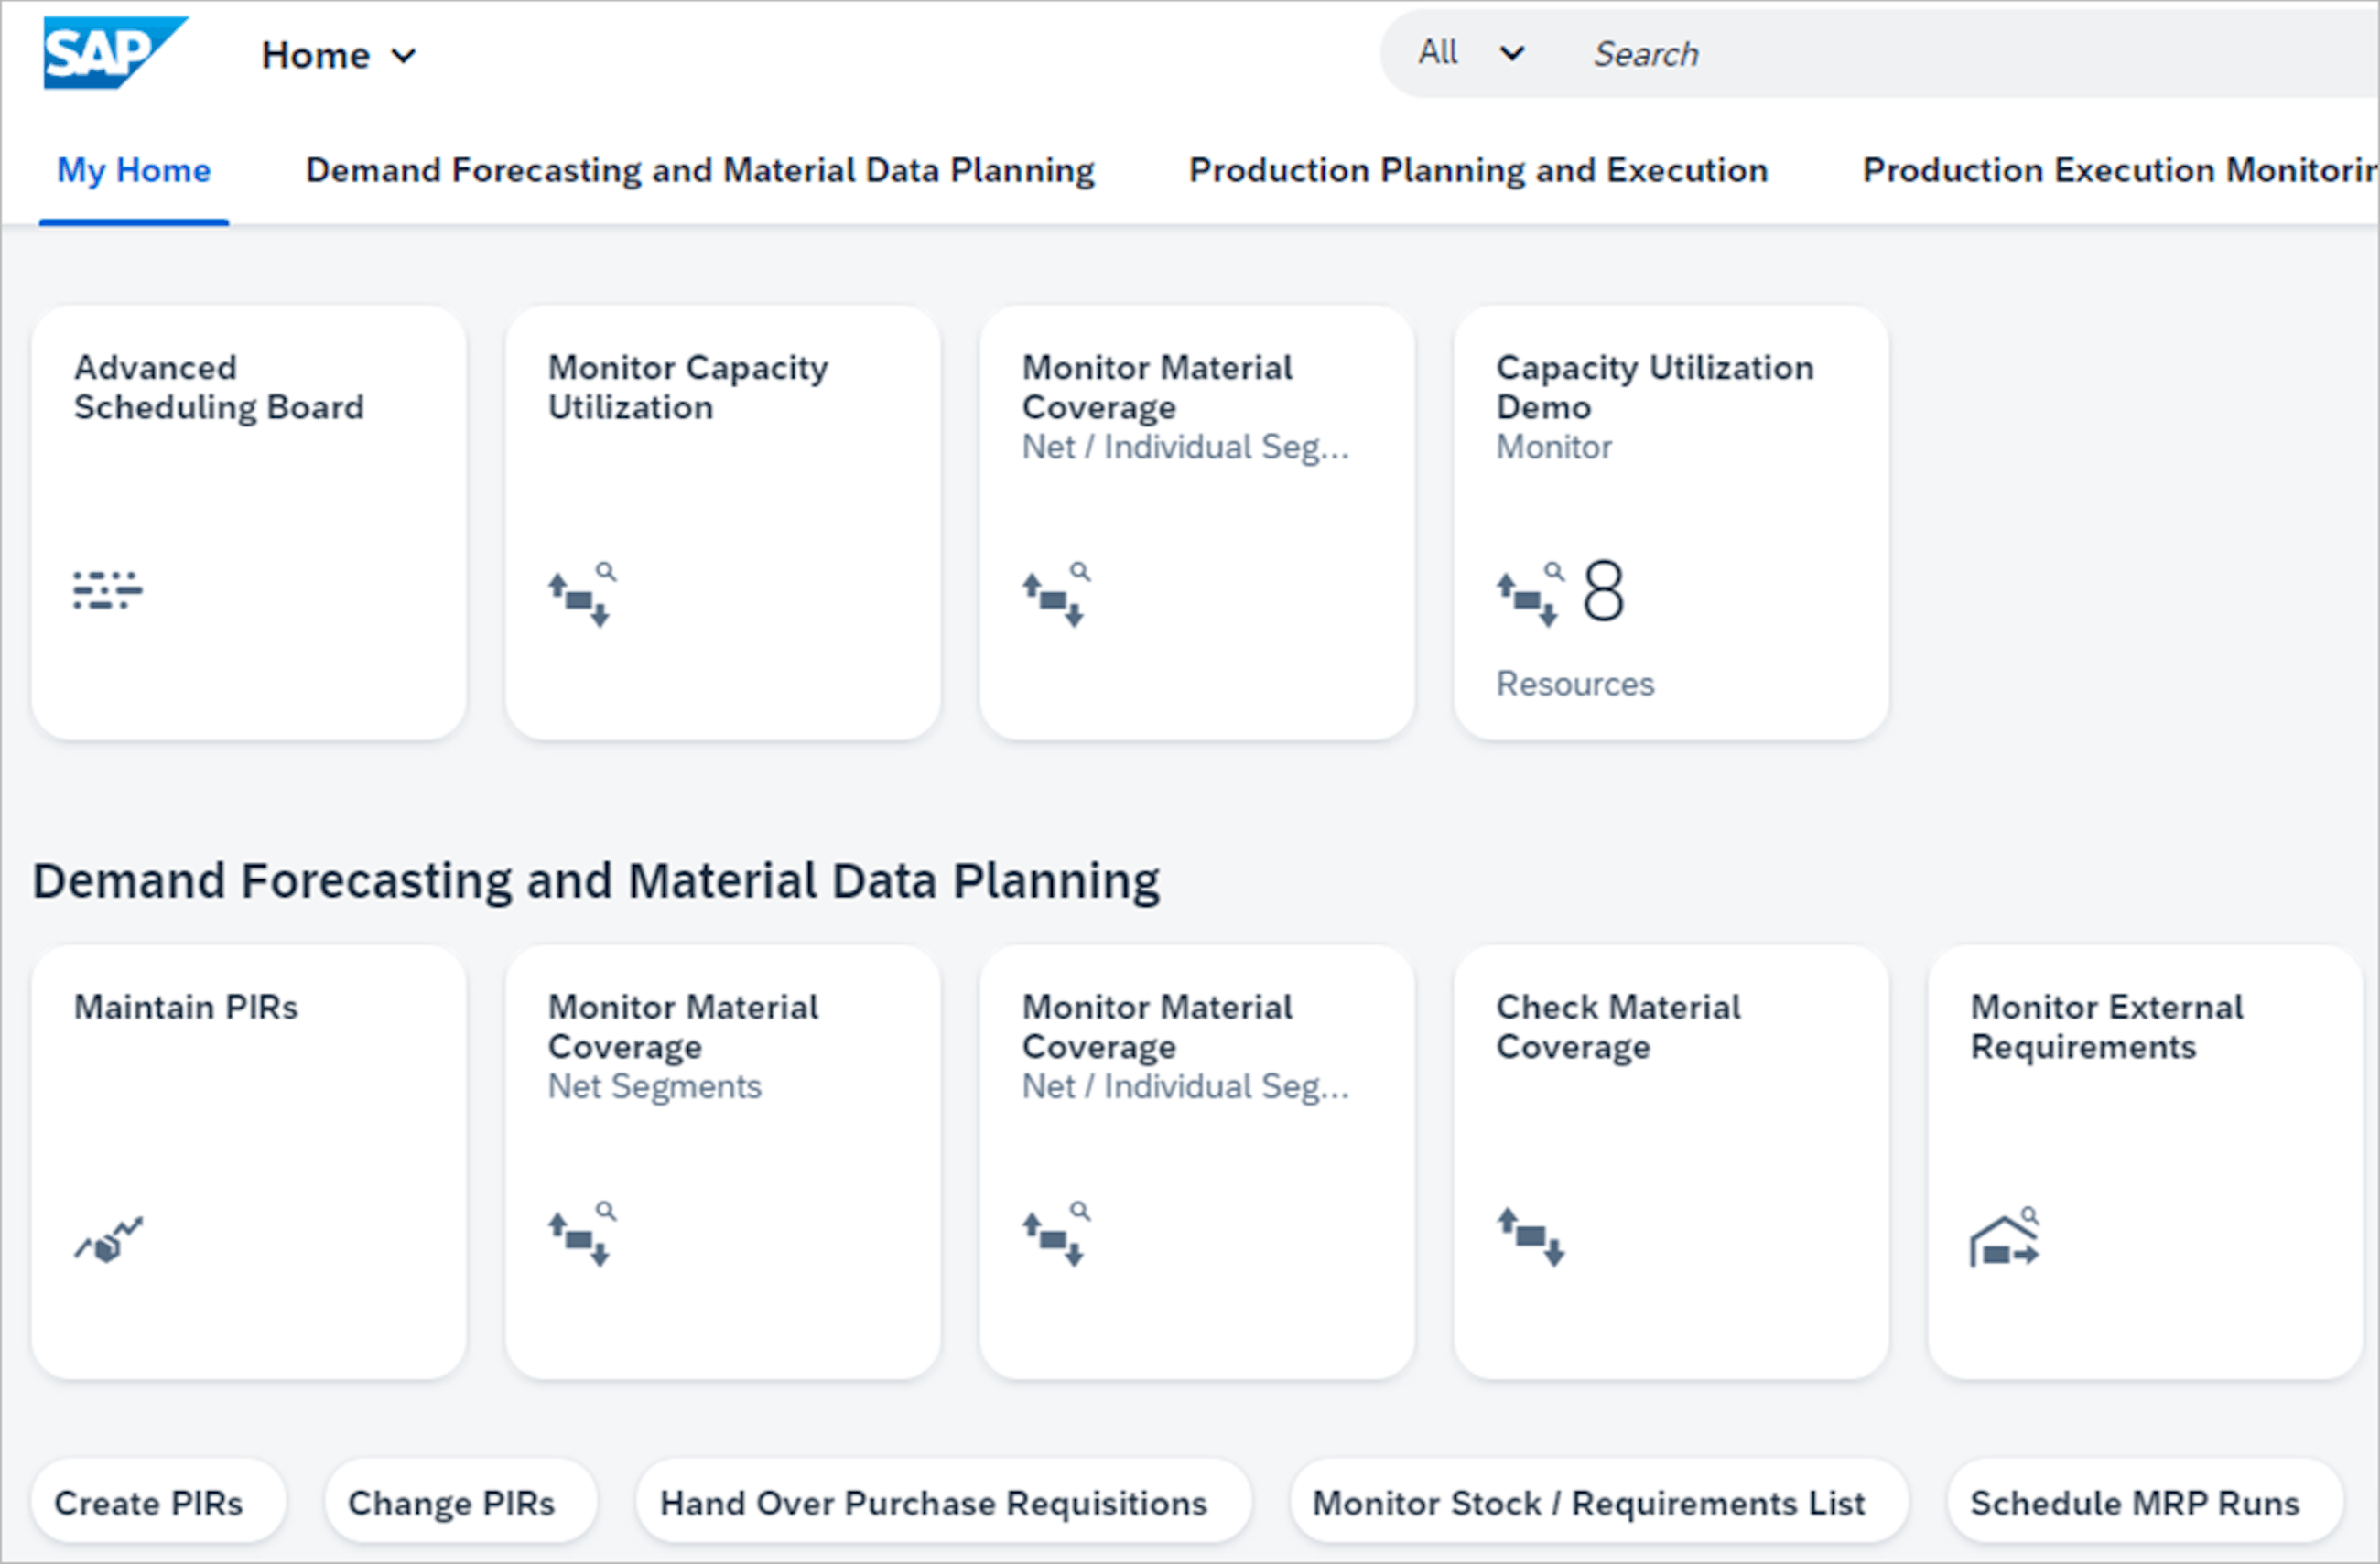Viewport: 2380px width, 1564px height.
Task: Click Monitor Material Coverage icon in top row
Action: [1056, 595]
